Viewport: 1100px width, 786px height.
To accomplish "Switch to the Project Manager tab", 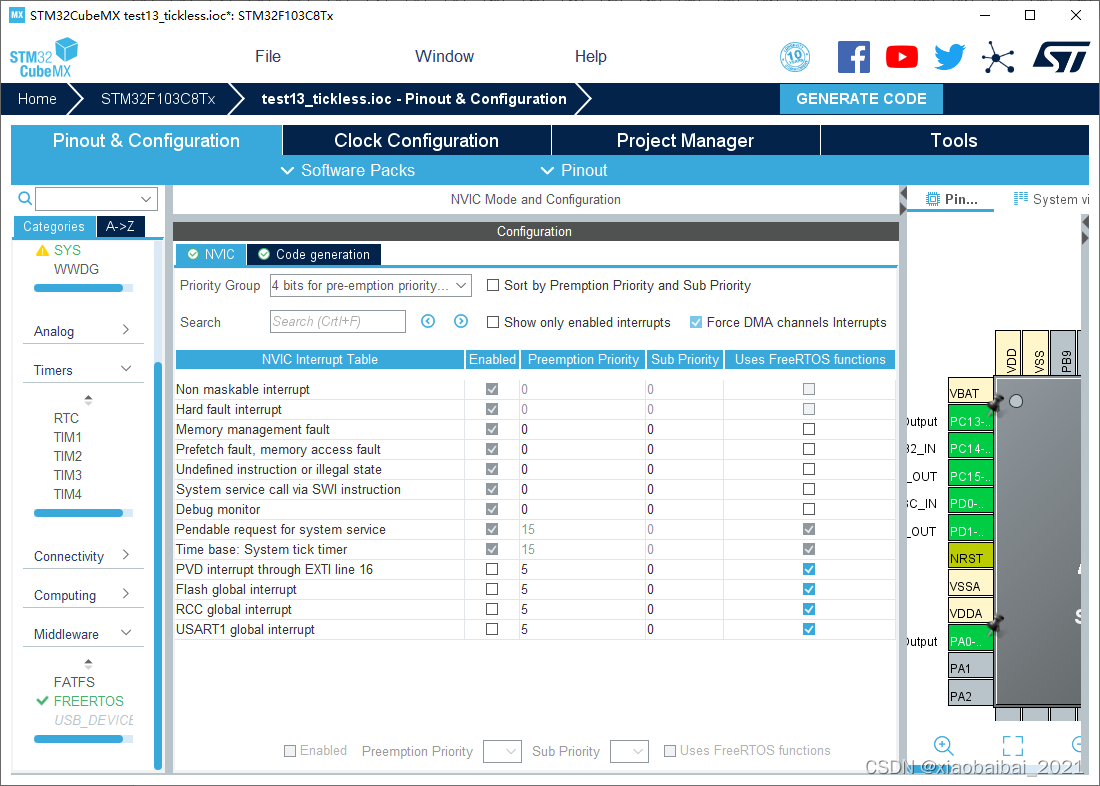I will [685, 140].
